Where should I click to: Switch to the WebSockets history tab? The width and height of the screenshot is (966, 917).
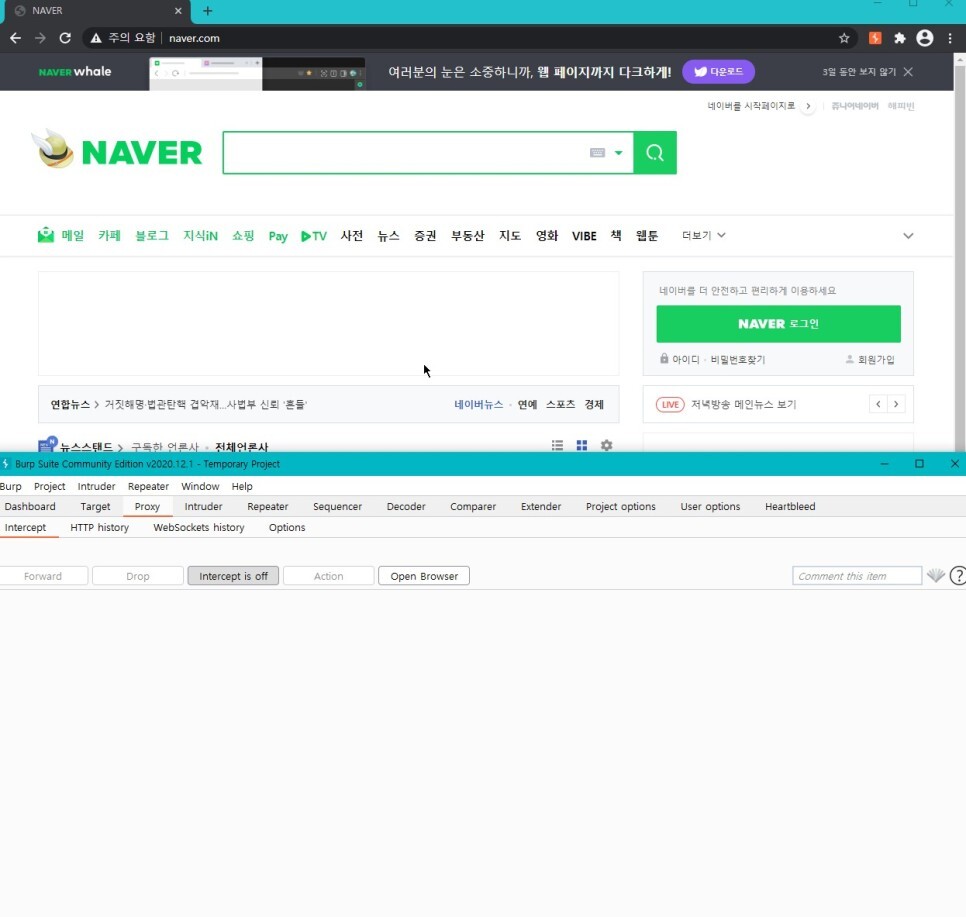(x=198, y=528)
